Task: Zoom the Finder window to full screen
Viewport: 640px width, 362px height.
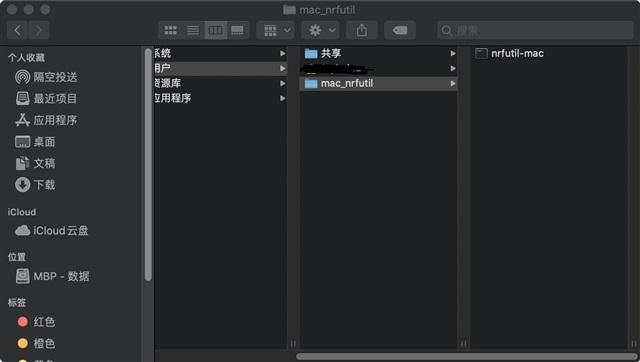Action: pyautogui.click(x=45, y=9)
